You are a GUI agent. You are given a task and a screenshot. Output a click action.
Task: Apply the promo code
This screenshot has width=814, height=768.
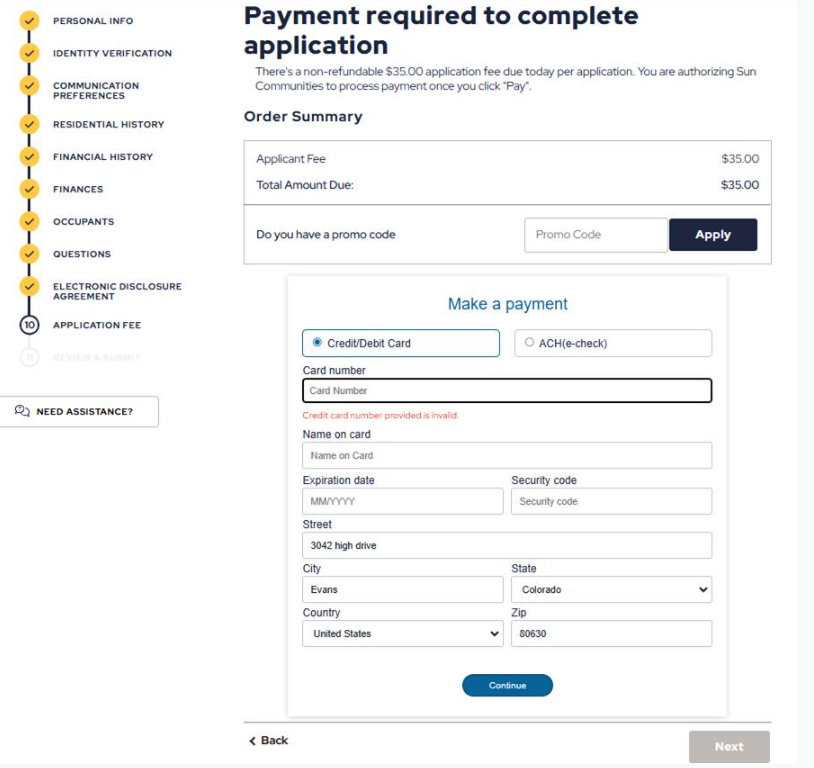click(713, 235)
